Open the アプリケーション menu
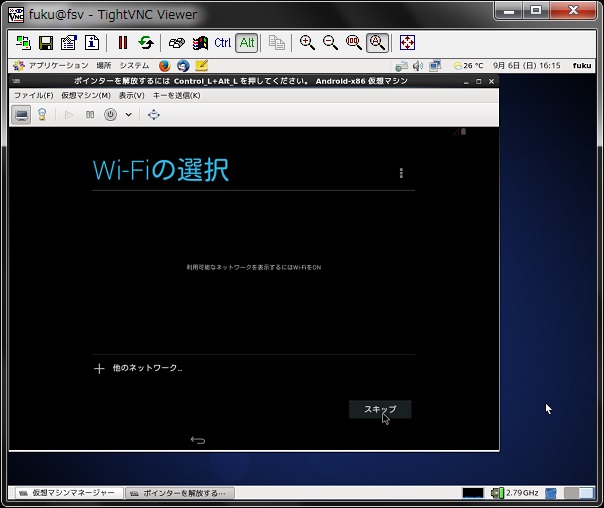This screenshot has height=508, width=604. pyautogui.click(x=51, y=65)
